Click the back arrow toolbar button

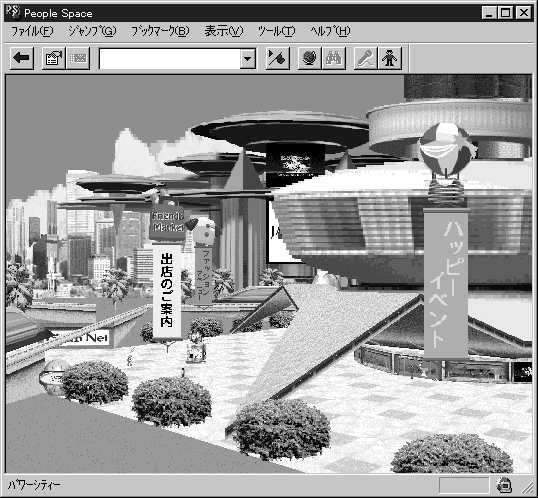pos(22,58)
